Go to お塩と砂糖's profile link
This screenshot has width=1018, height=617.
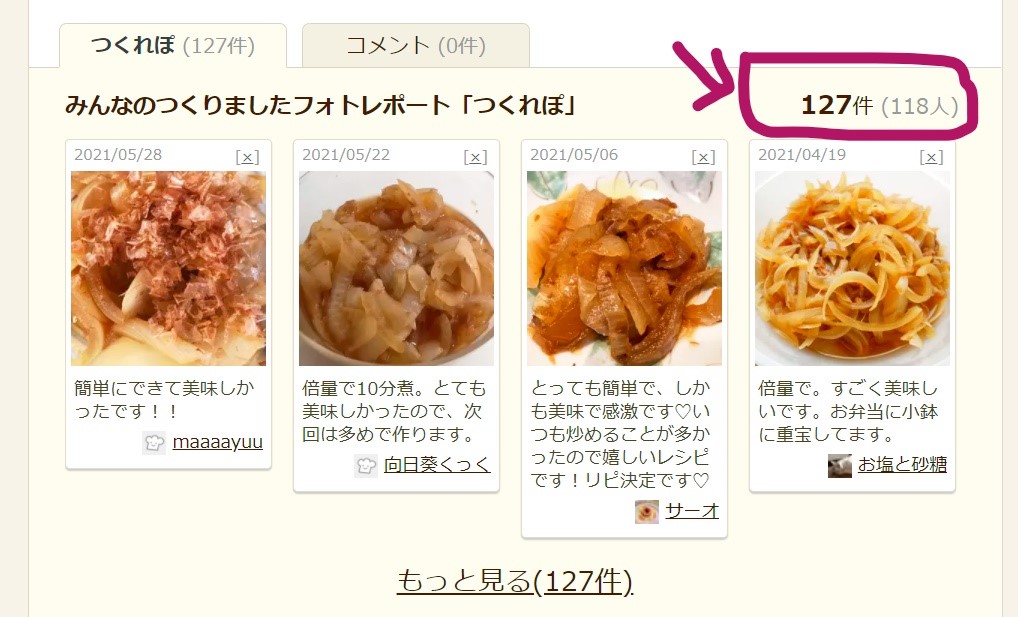[902, 465]
